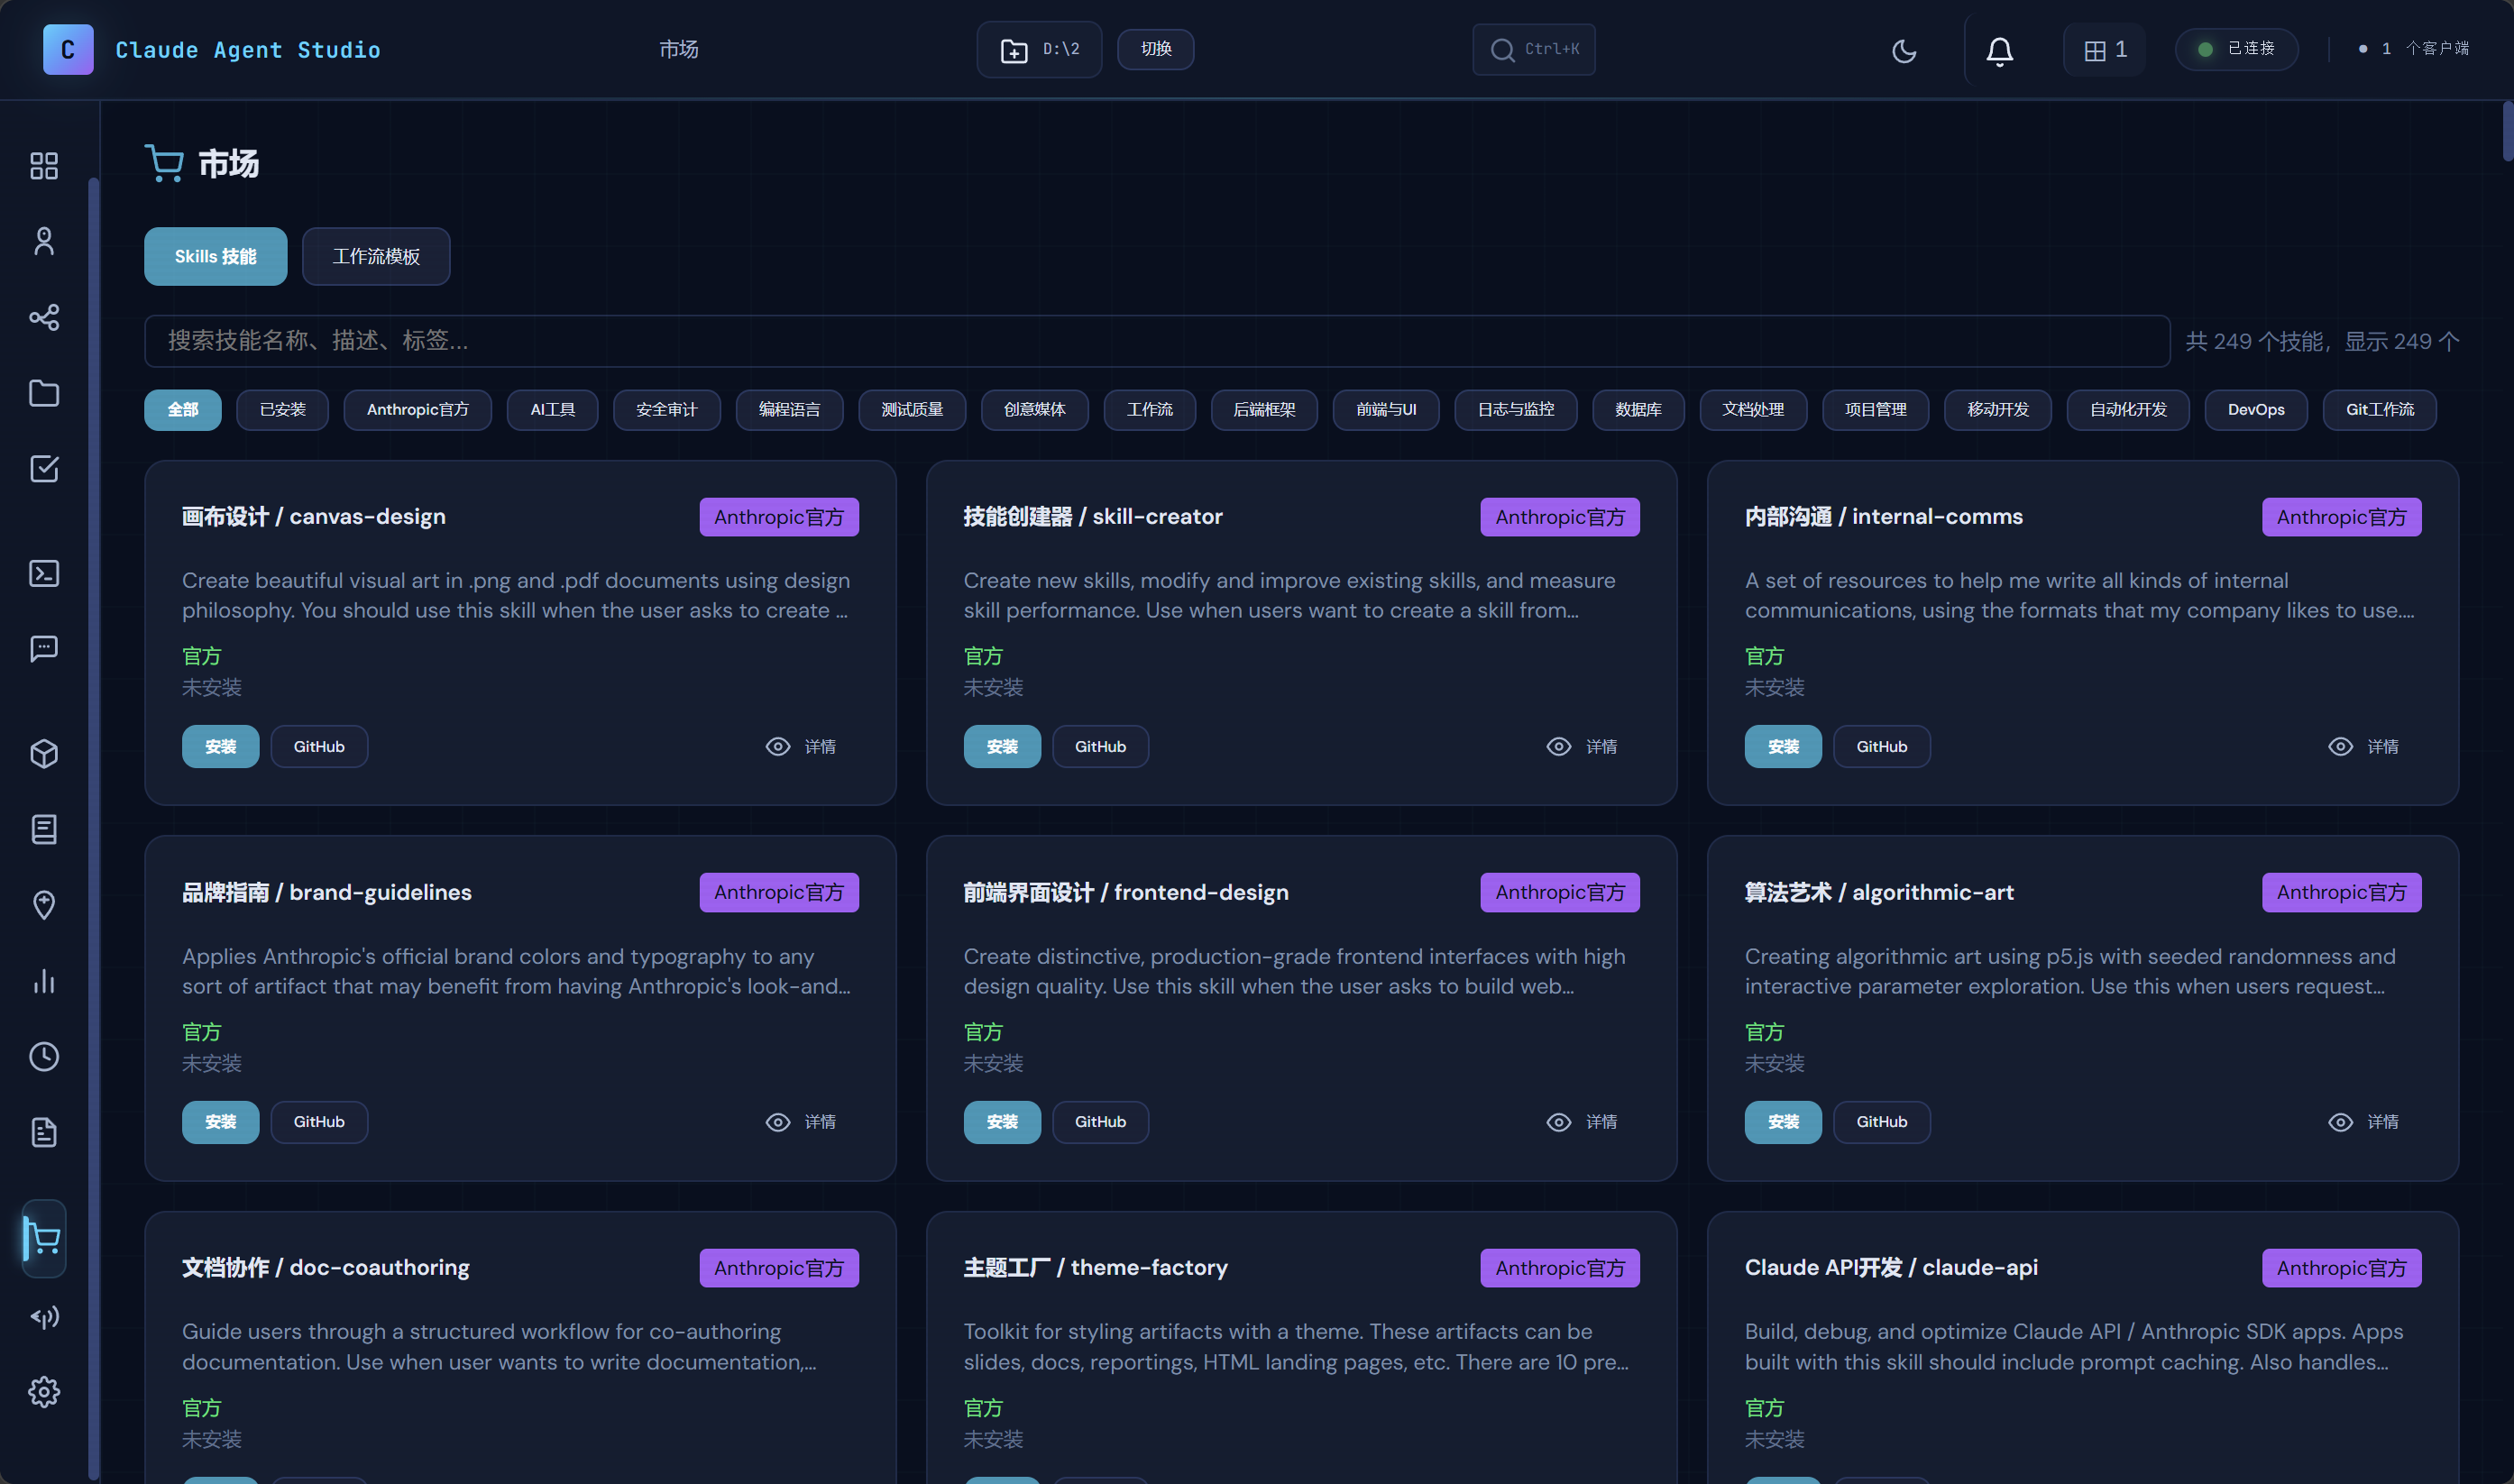
Task: Open GitHub link for canvas-design
Action: [x=319, y=747]
